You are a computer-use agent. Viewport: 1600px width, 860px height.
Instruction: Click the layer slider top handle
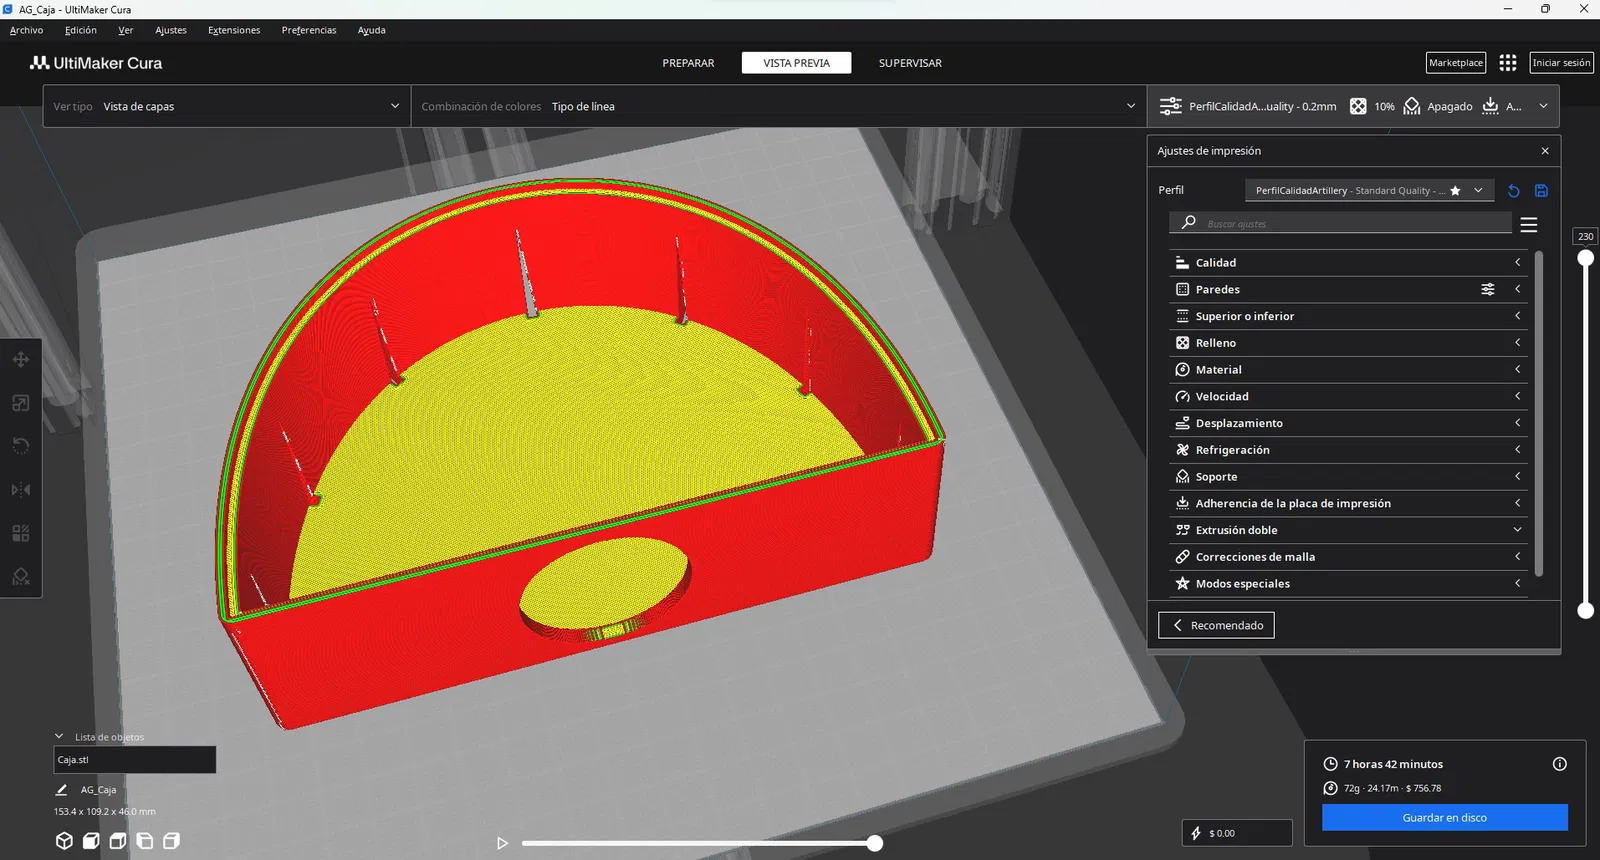coord(1585,258)
